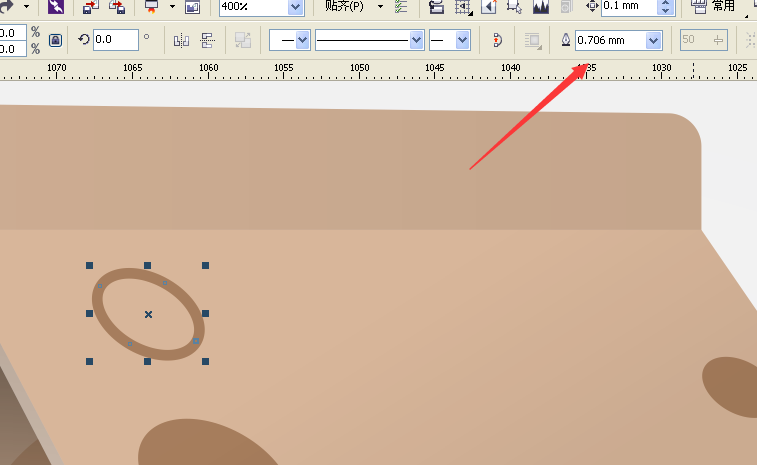Expand the zoom level dropdown
The width and height of the screenshot is (757, 465).
[x=295, y=7]
